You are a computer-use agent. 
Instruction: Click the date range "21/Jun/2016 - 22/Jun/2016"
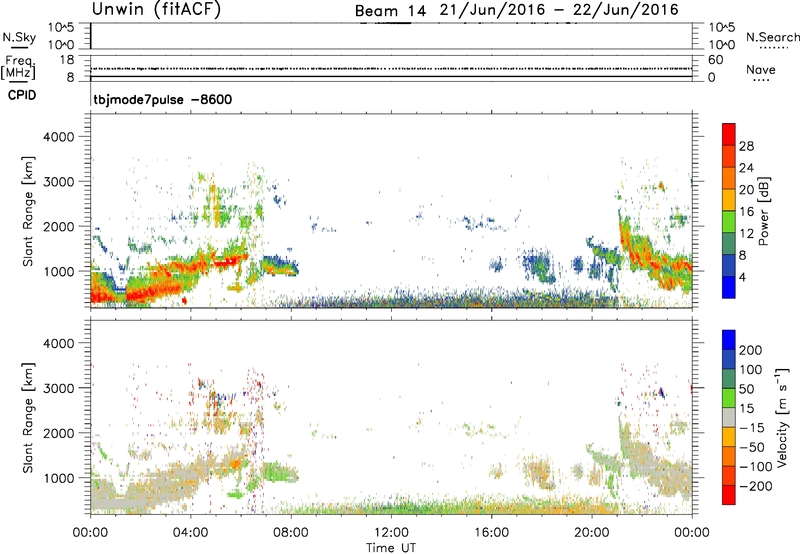(x=559, y=10)
